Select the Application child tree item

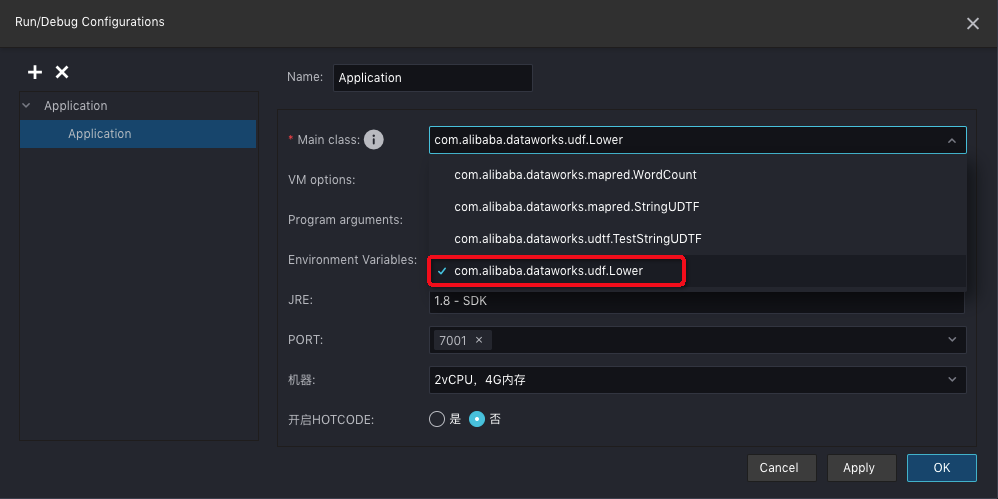coord(100,134)
